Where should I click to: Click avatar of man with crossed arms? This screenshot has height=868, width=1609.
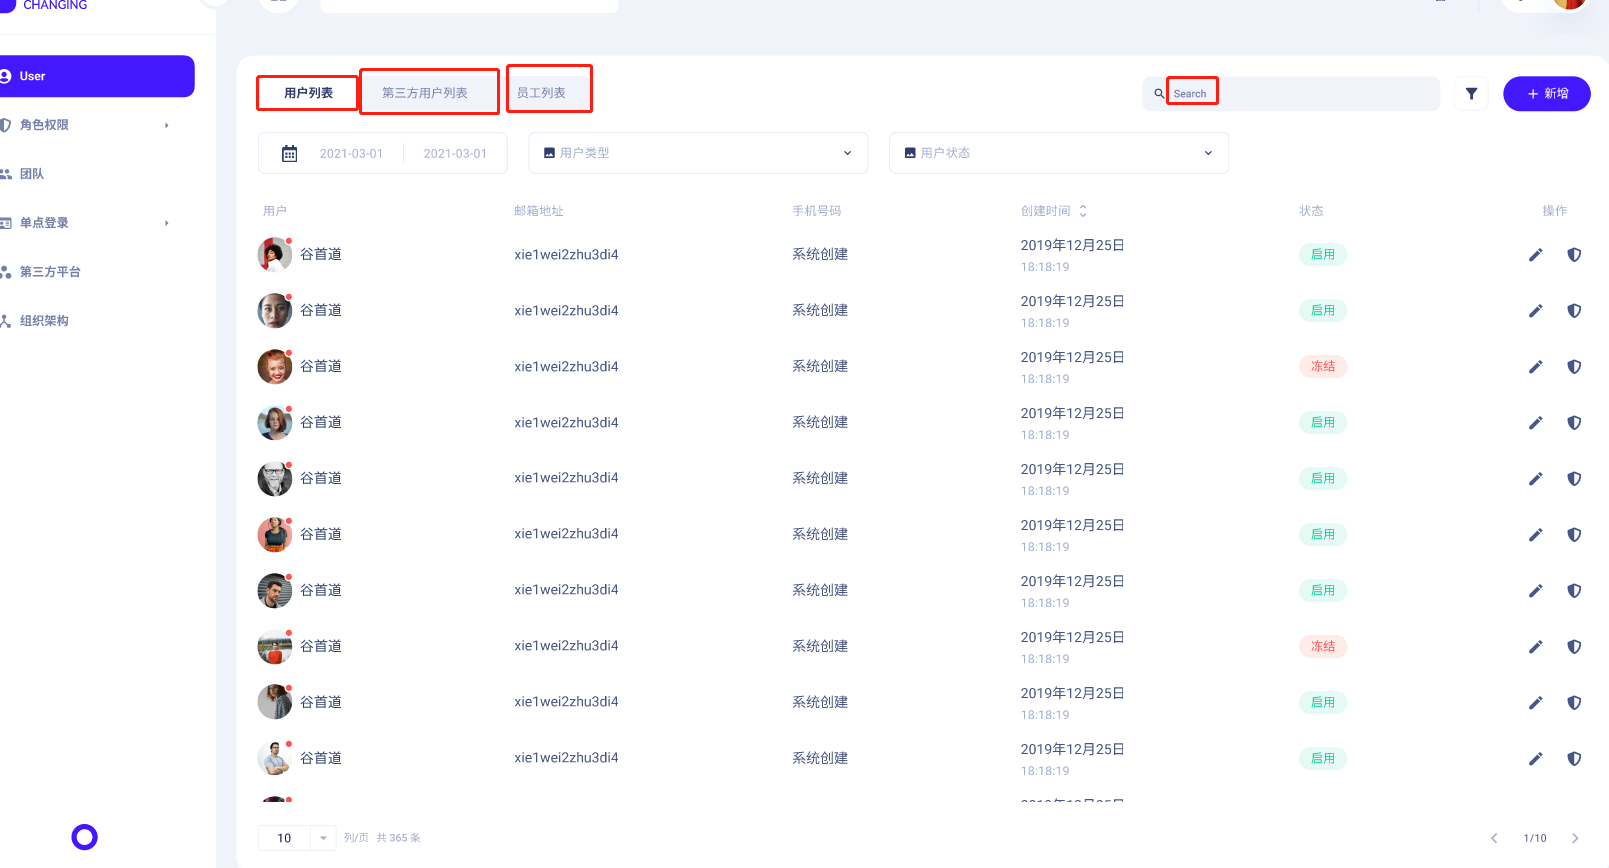275,759
